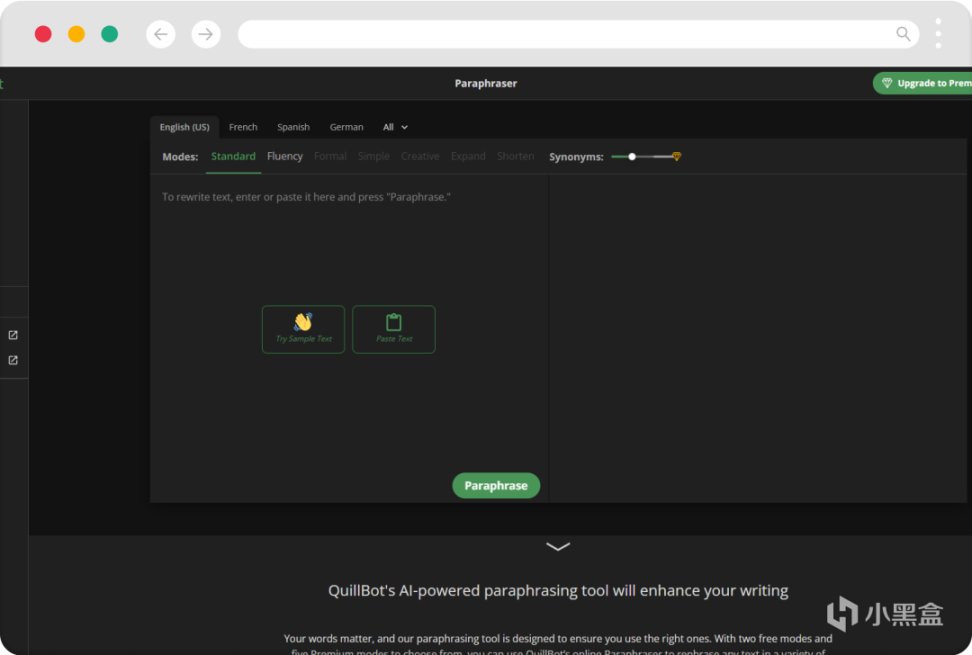The width and height of the screenshot is (972, 655).
Task: Click the Upgrade to Premium button
Action: coord(922,83)
